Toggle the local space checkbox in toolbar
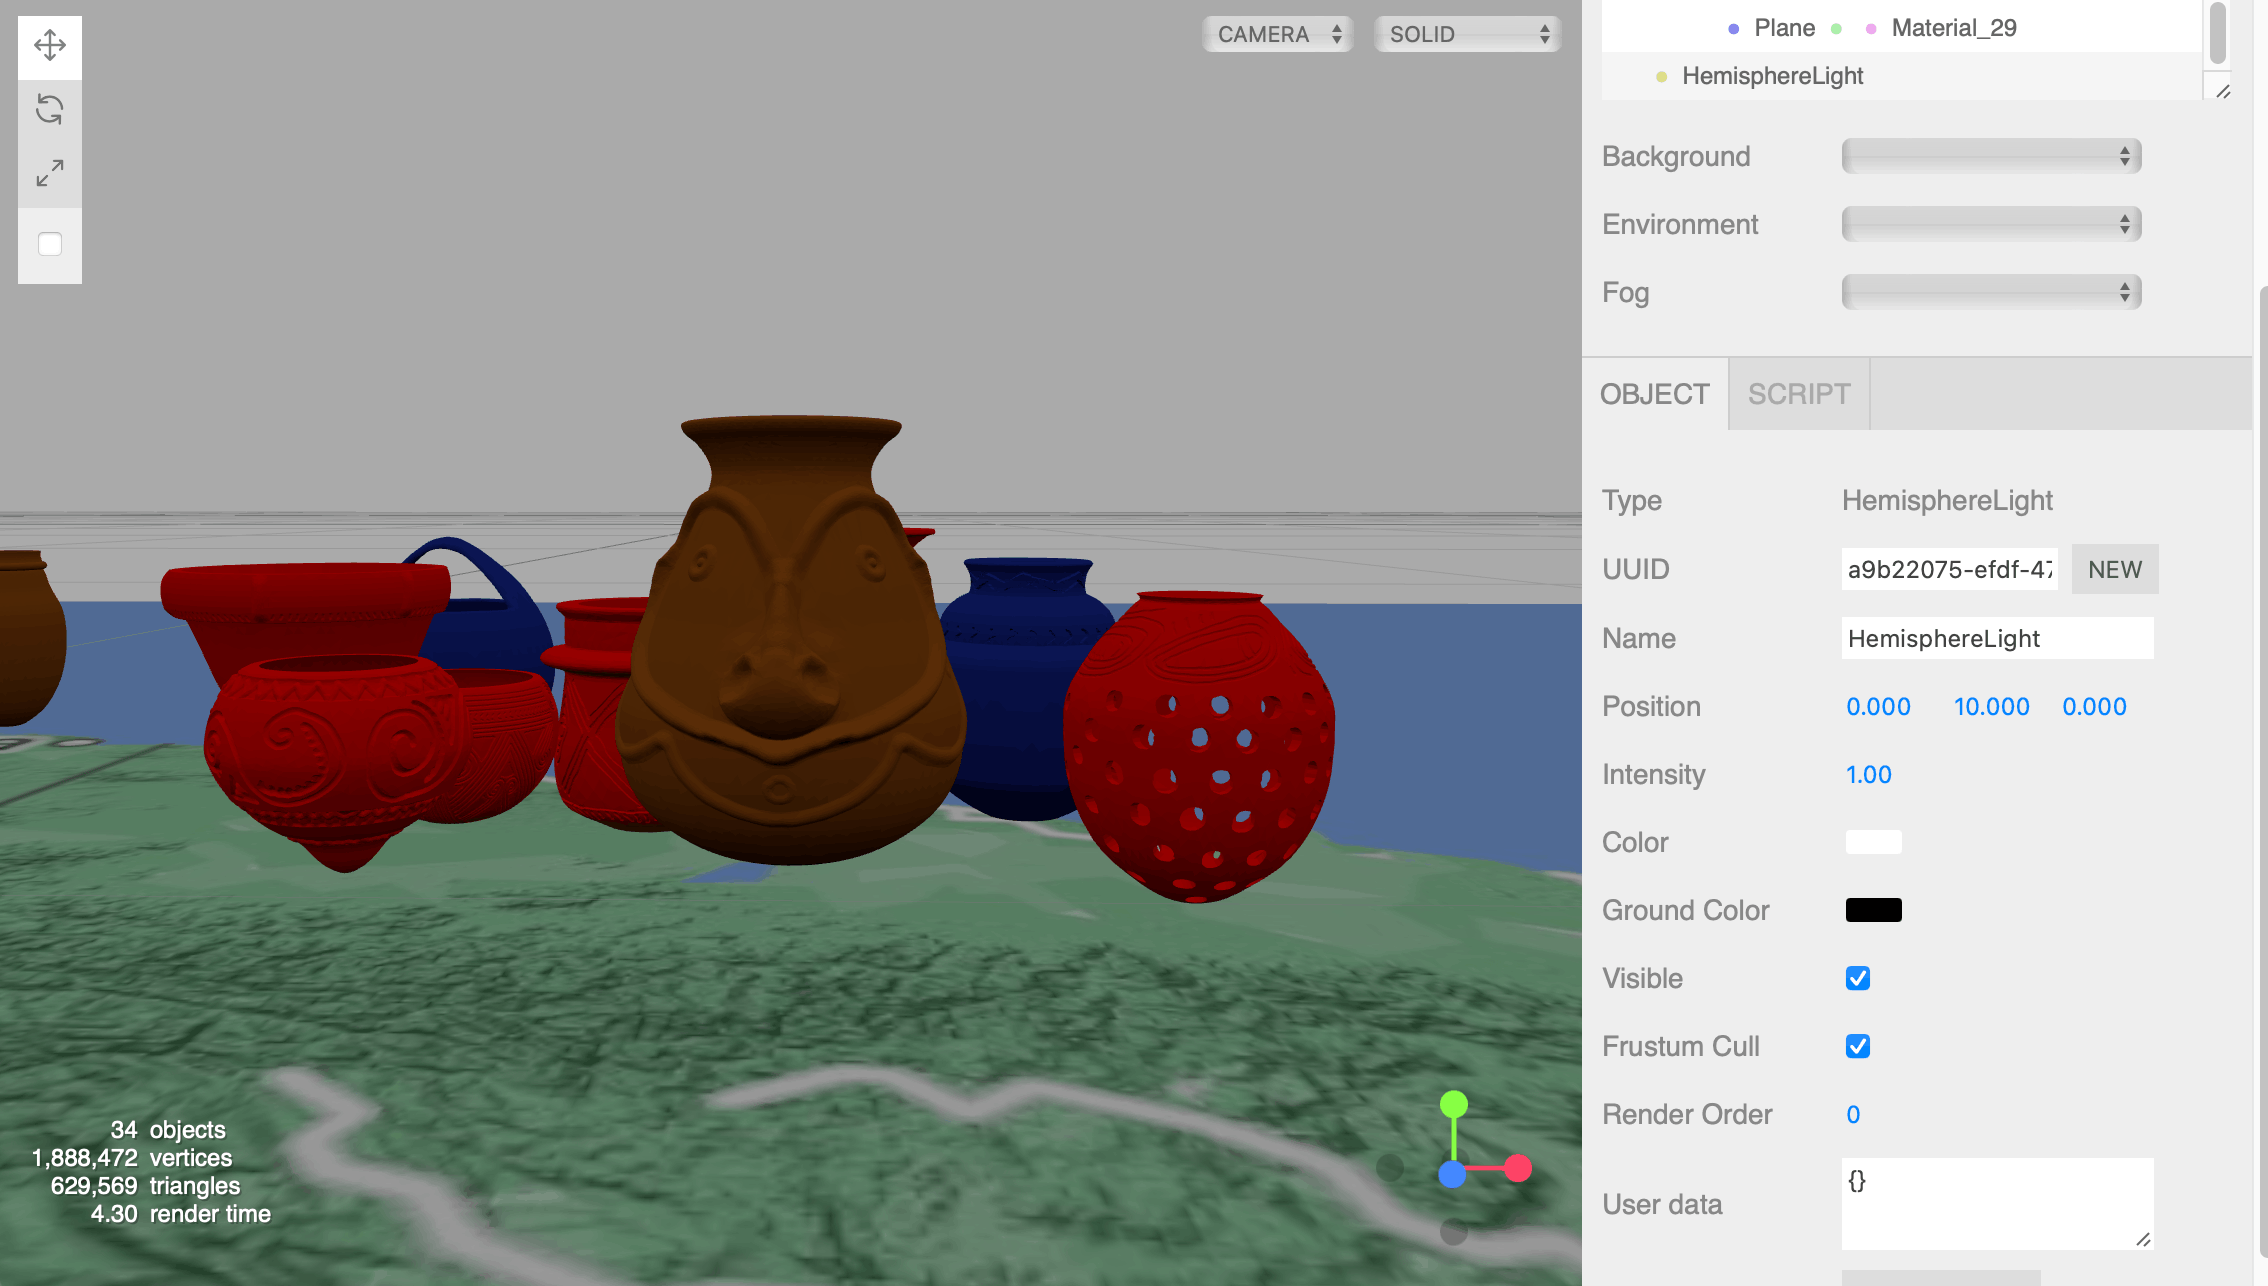 click(x=50, y=244)
